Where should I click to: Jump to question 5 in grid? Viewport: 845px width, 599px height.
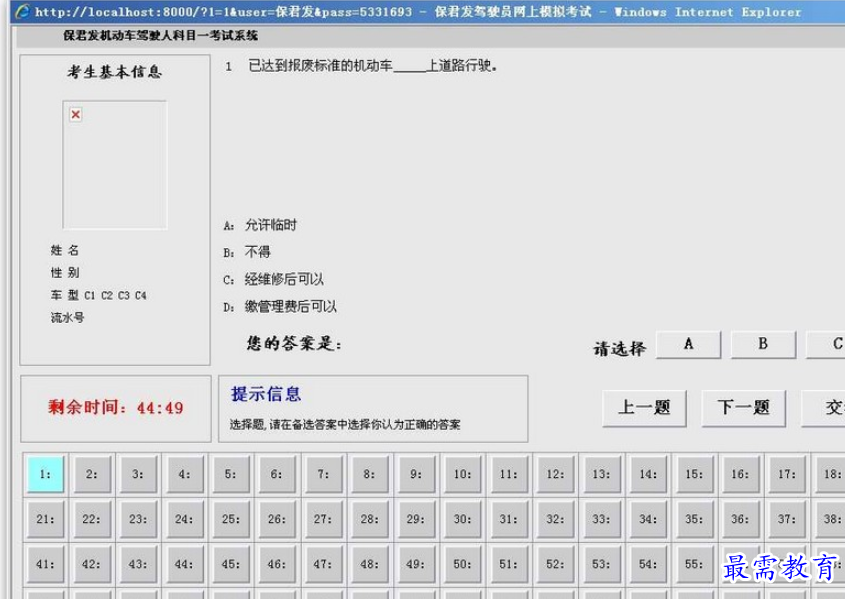point(231,474)
